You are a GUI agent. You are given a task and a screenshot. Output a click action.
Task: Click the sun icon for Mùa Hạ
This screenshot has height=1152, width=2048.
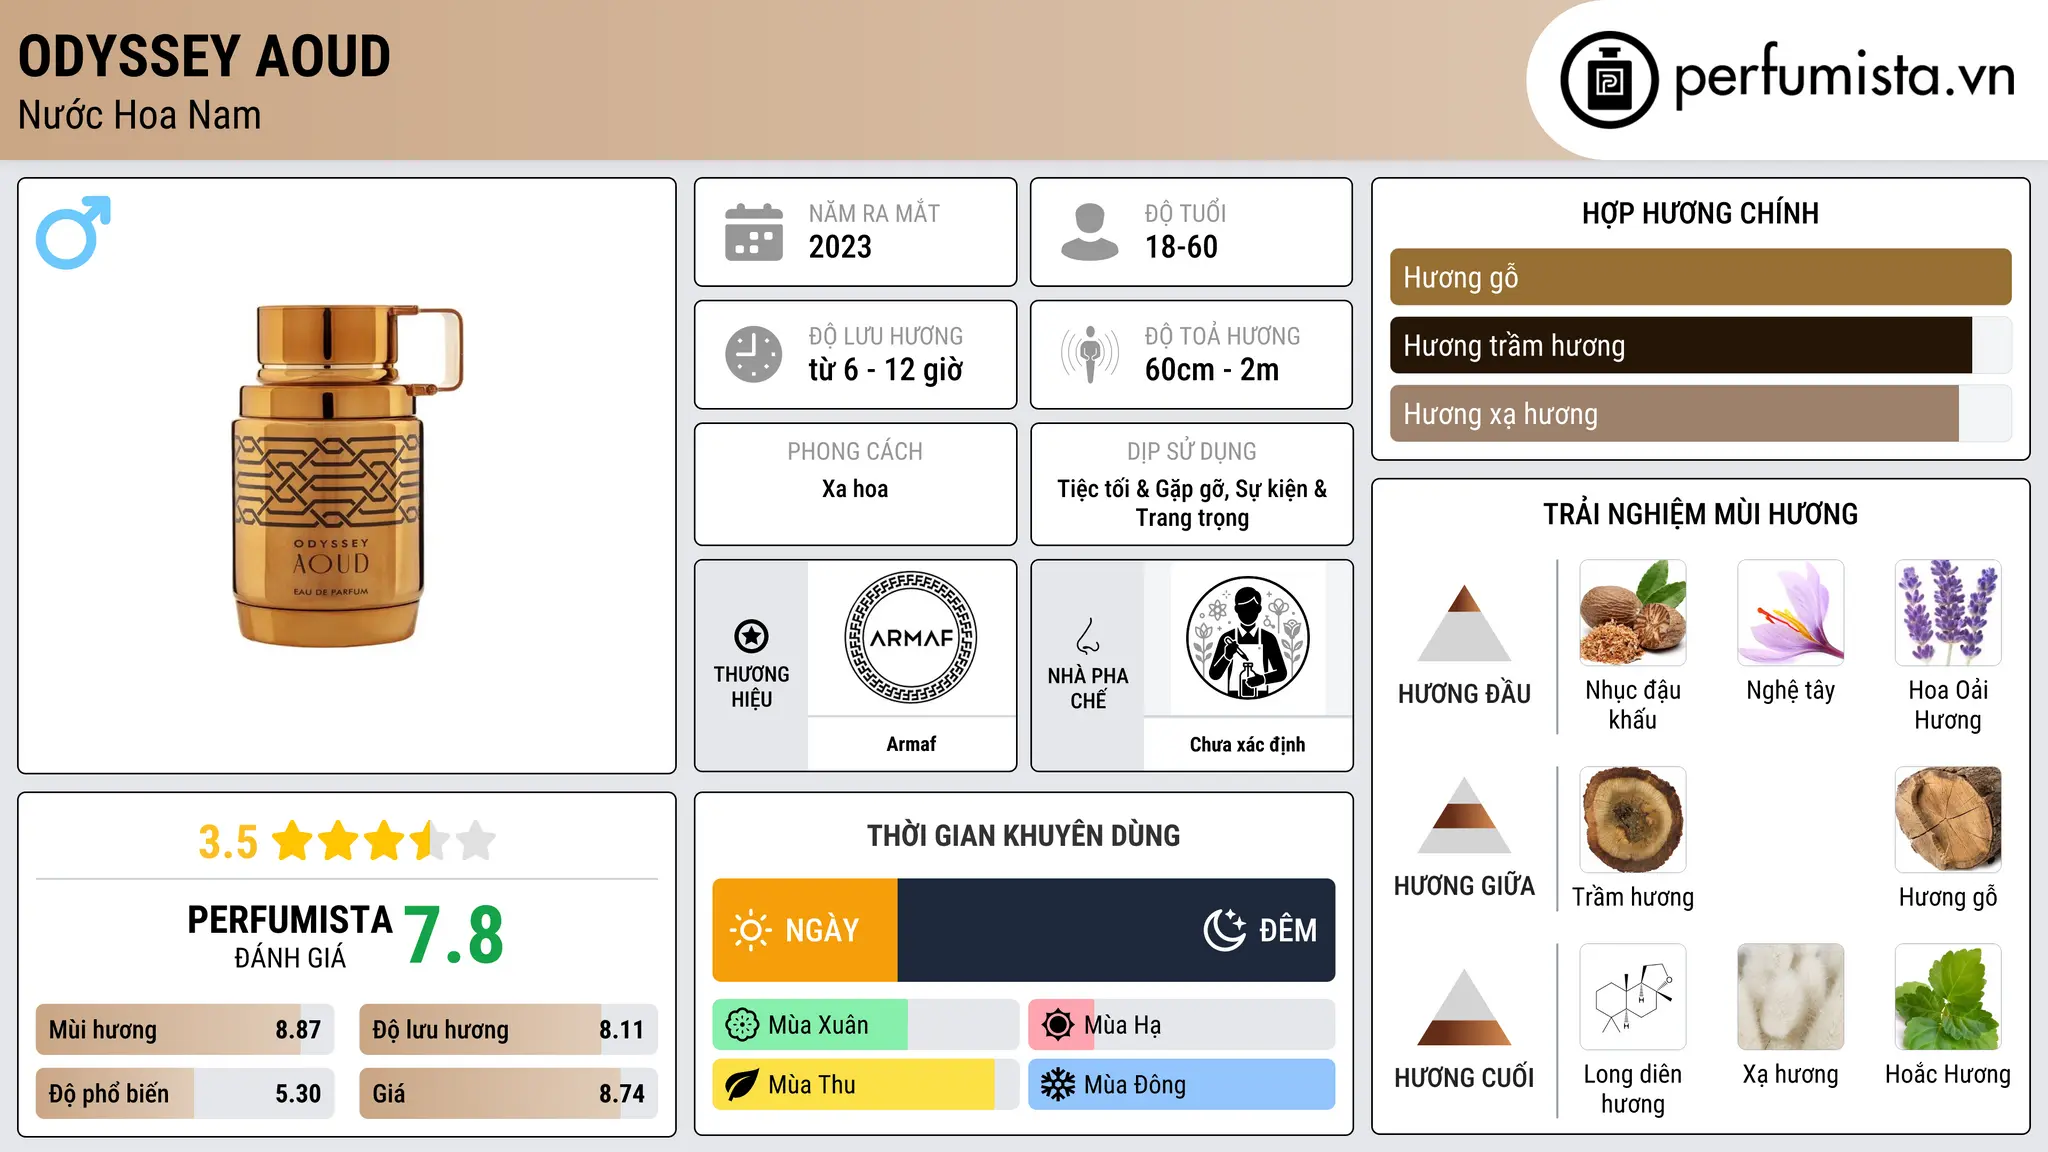pos(1058,1025)
